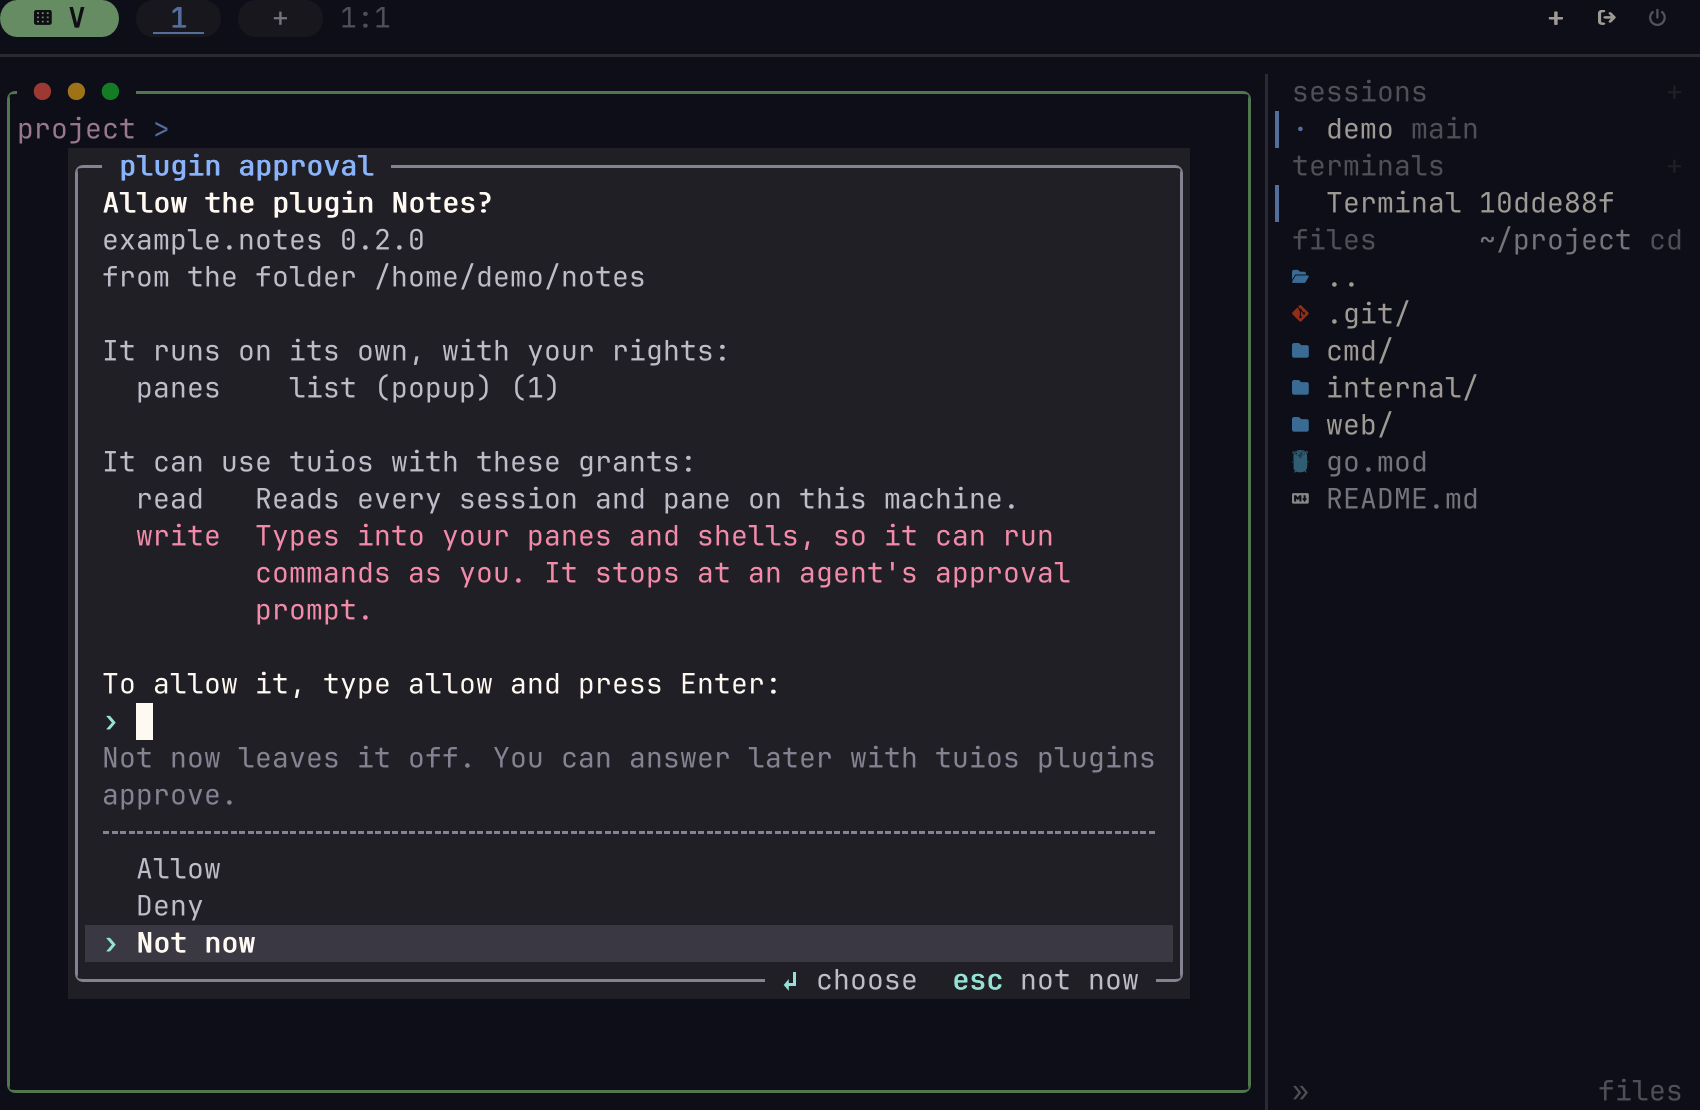The image size is (1700, 1110).
Task: Choose the Deny option
Action: point(629,906)
